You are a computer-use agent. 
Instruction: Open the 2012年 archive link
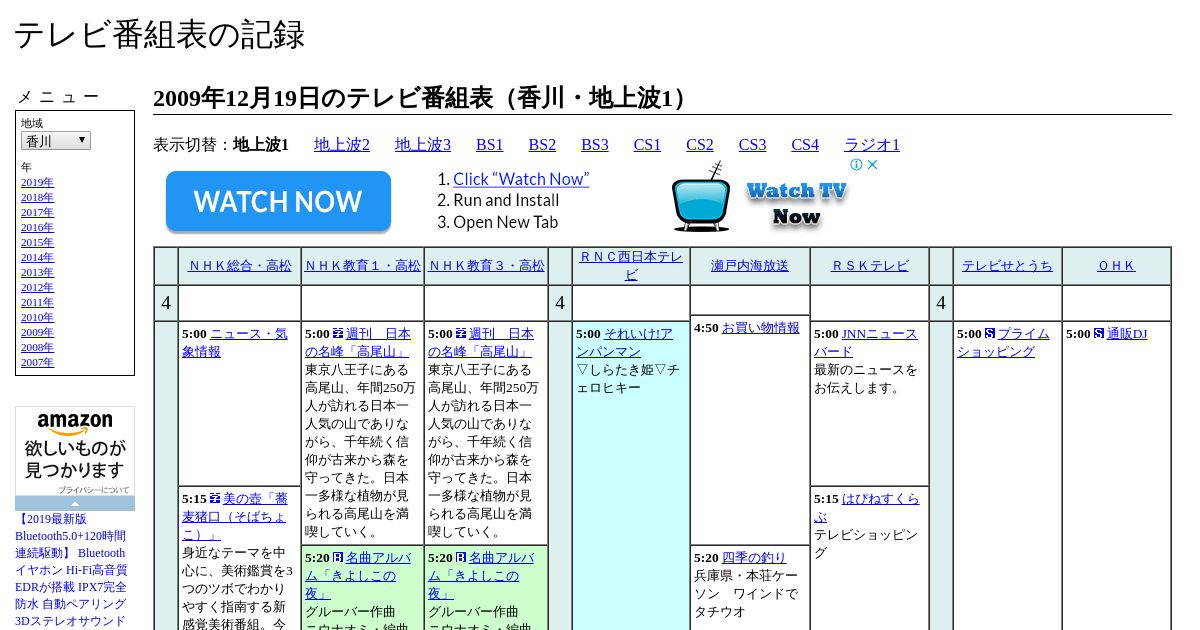pos(37,288)
